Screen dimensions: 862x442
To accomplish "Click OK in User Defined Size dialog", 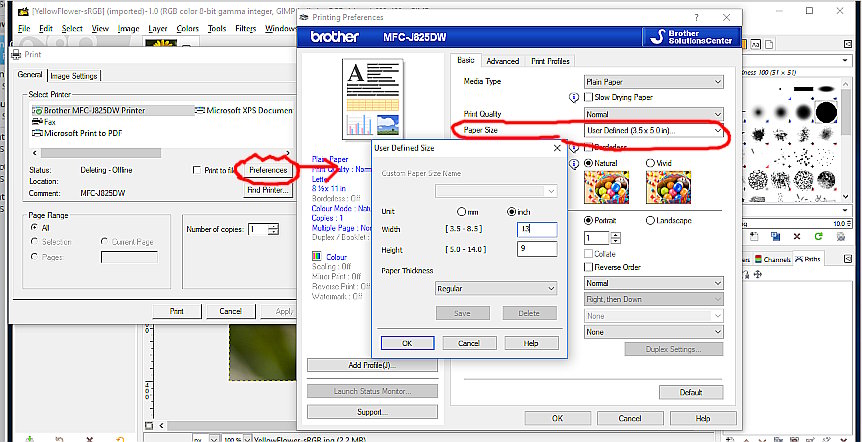I will click(407, 343).
